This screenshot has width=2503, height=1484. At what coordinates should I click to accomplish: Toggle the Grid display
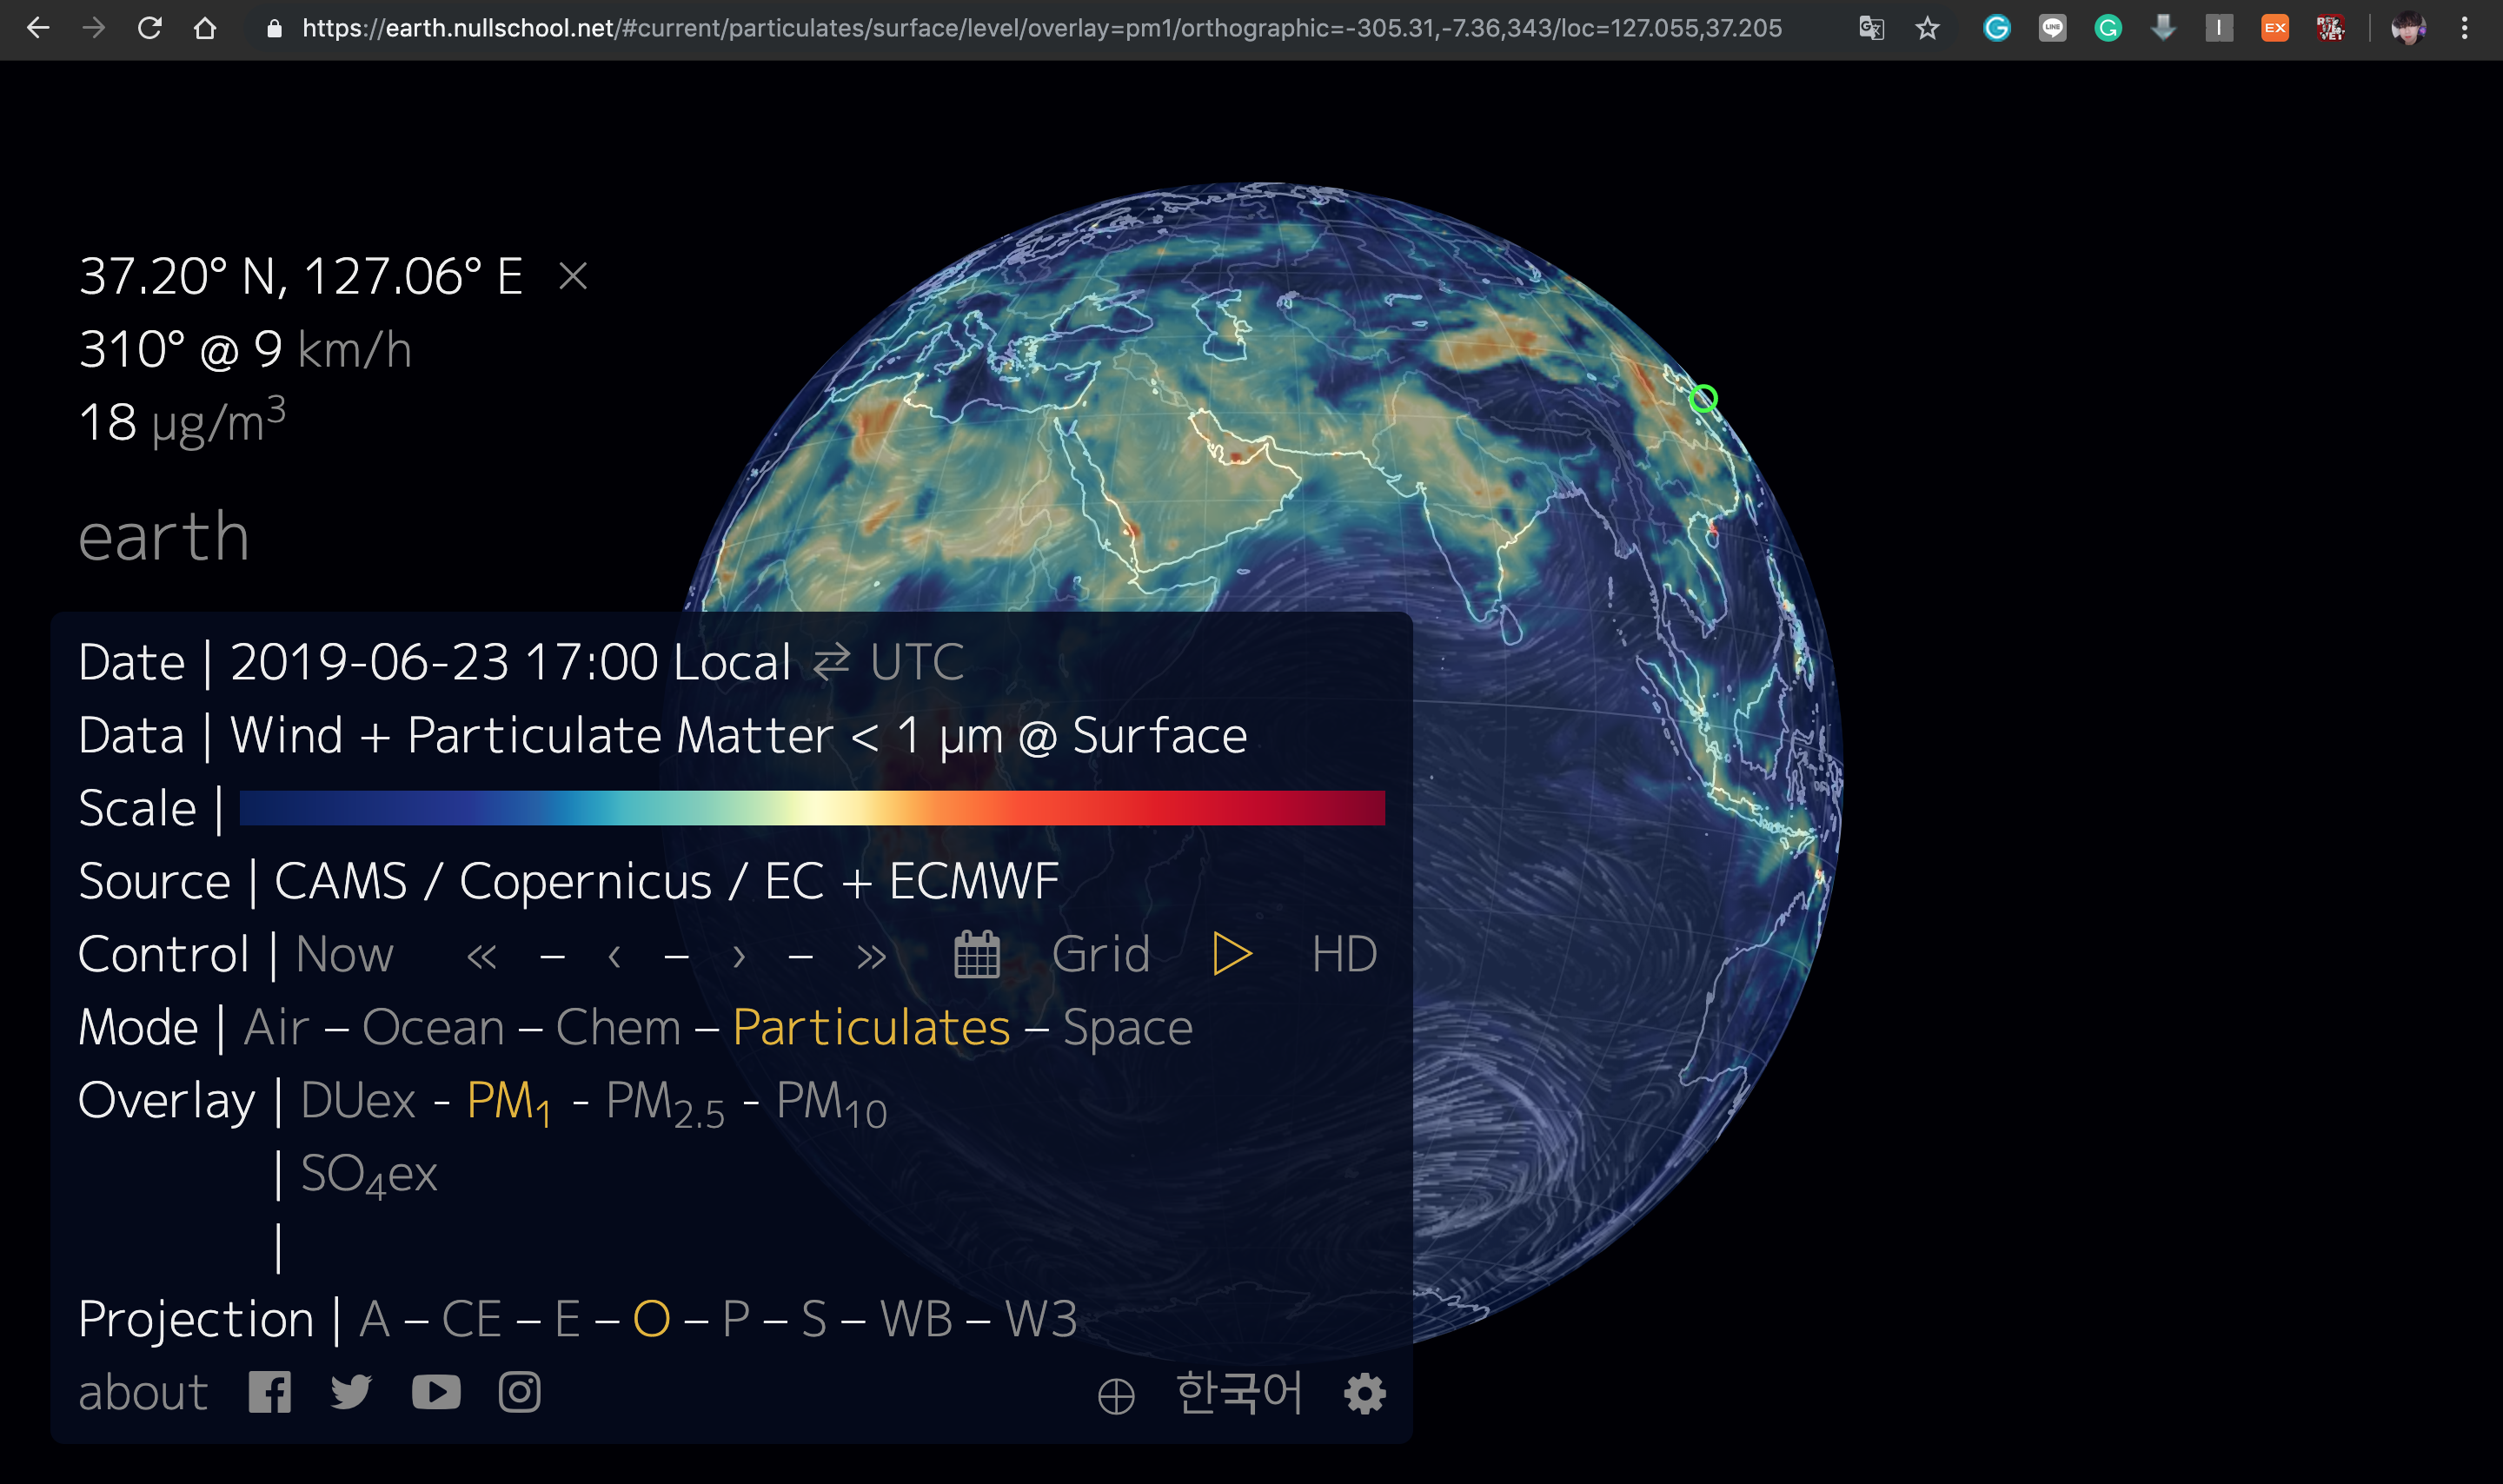click(1100, 954)
